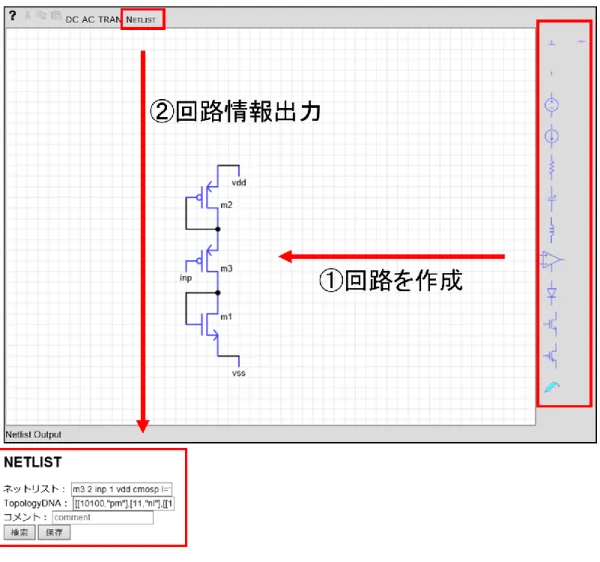
Task: Run TRAN transient analysis
Action: coord(109,20)
